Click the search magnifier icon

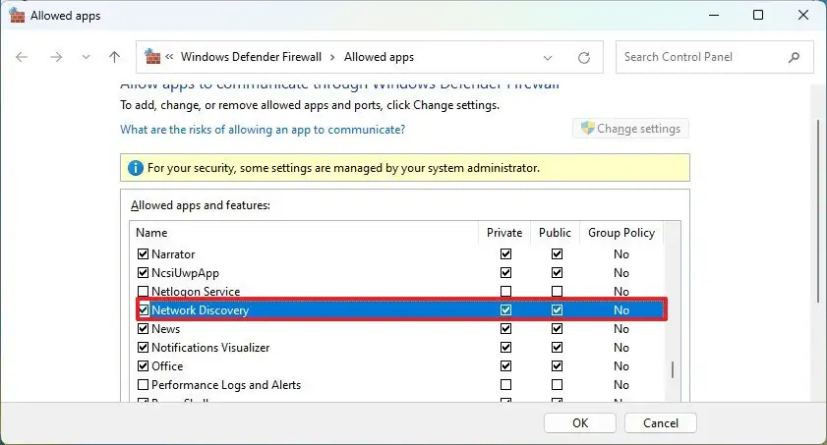click(795, 57)
